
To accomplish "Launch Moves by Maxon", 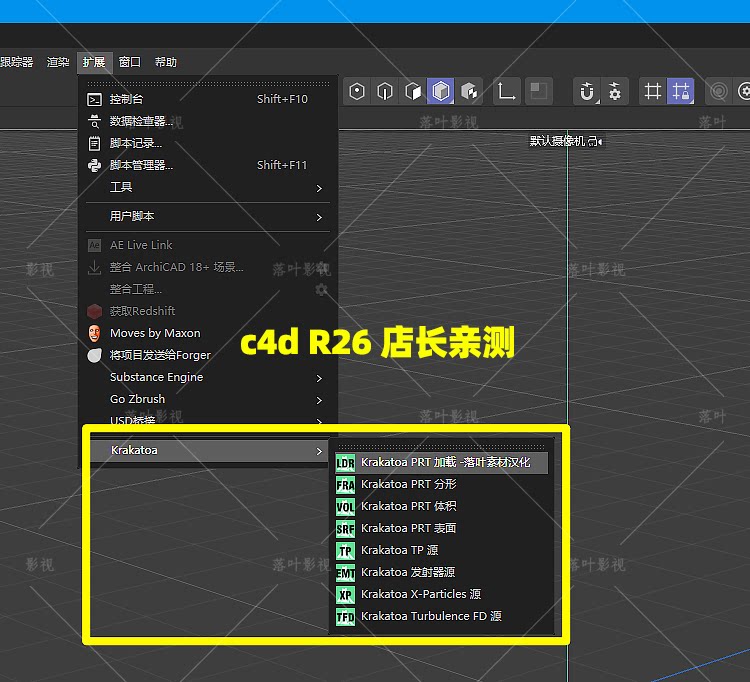I will [x=208, y=333].
